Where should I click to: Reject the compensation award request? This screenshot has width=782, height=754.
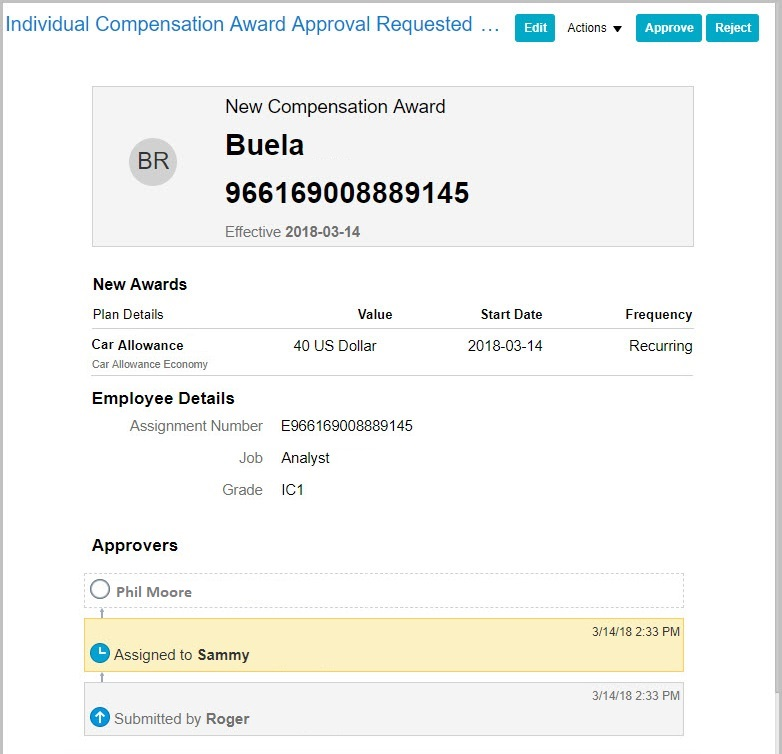733,28
